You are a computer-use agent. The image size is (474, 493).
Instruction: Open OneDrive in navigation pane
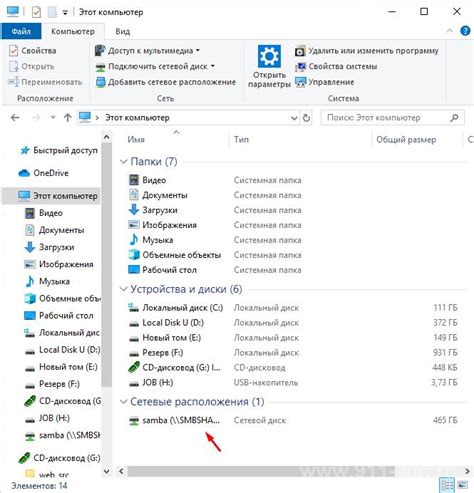[x=43, y=173]
